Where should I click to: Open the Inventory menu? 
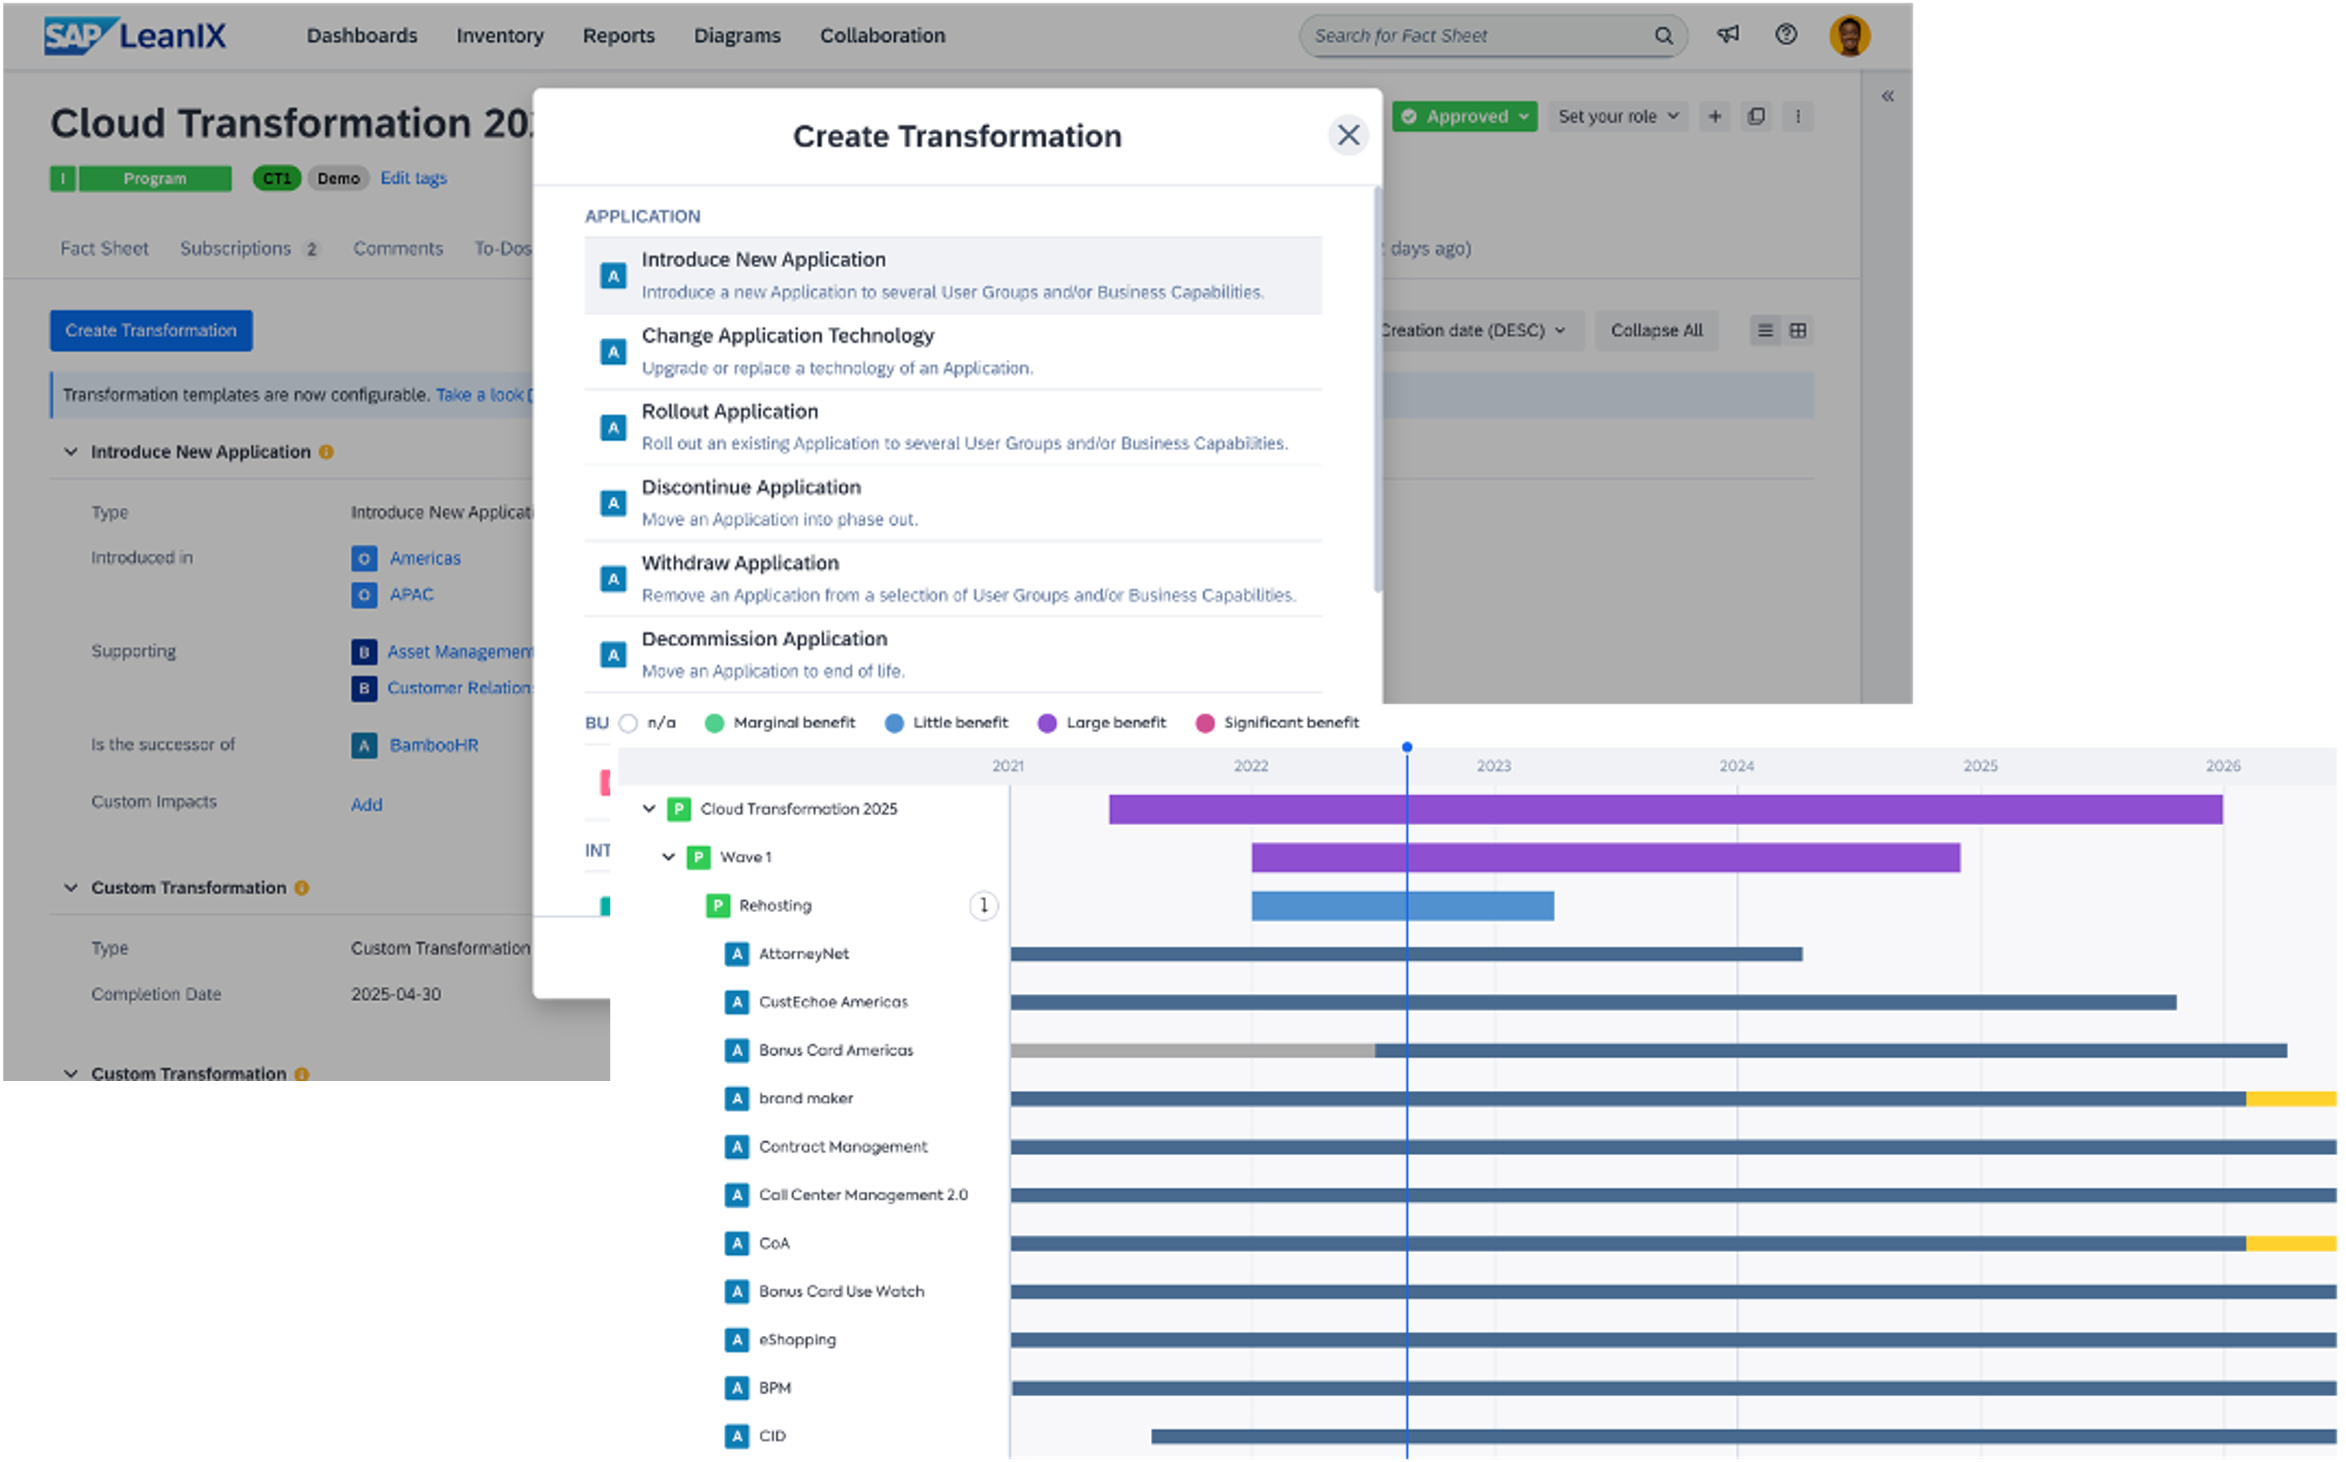pyautogui.click(x=500, y=36)
